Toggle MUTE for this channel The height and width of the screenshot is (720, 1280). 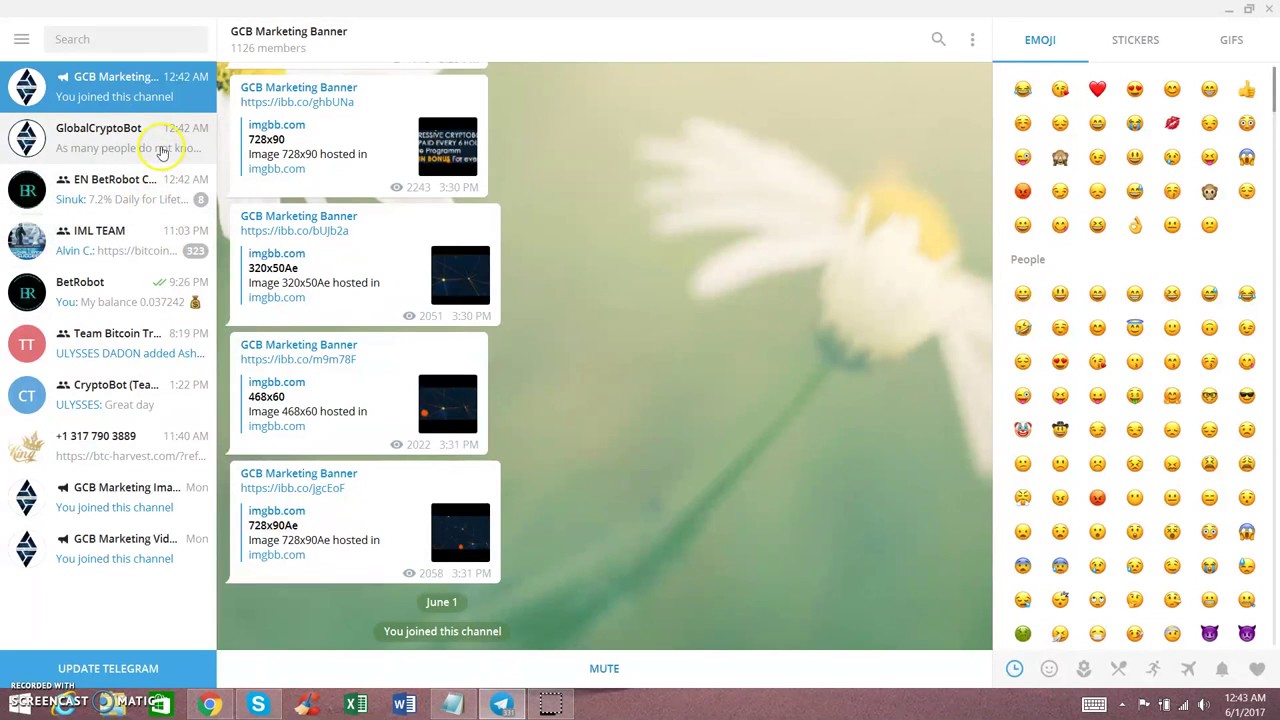pos(604,668)
